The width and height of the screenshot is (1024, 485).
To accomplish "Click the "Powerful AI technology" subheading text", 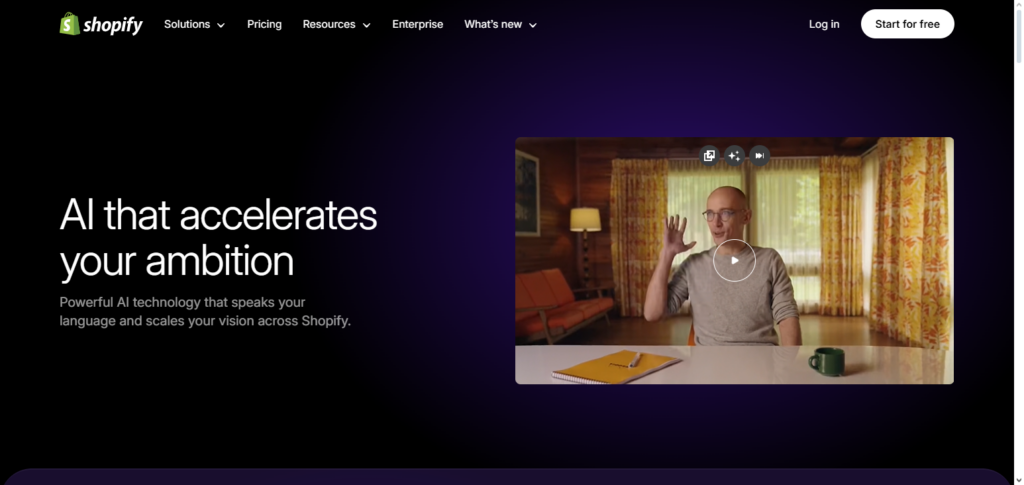I will tap(205, 311).
